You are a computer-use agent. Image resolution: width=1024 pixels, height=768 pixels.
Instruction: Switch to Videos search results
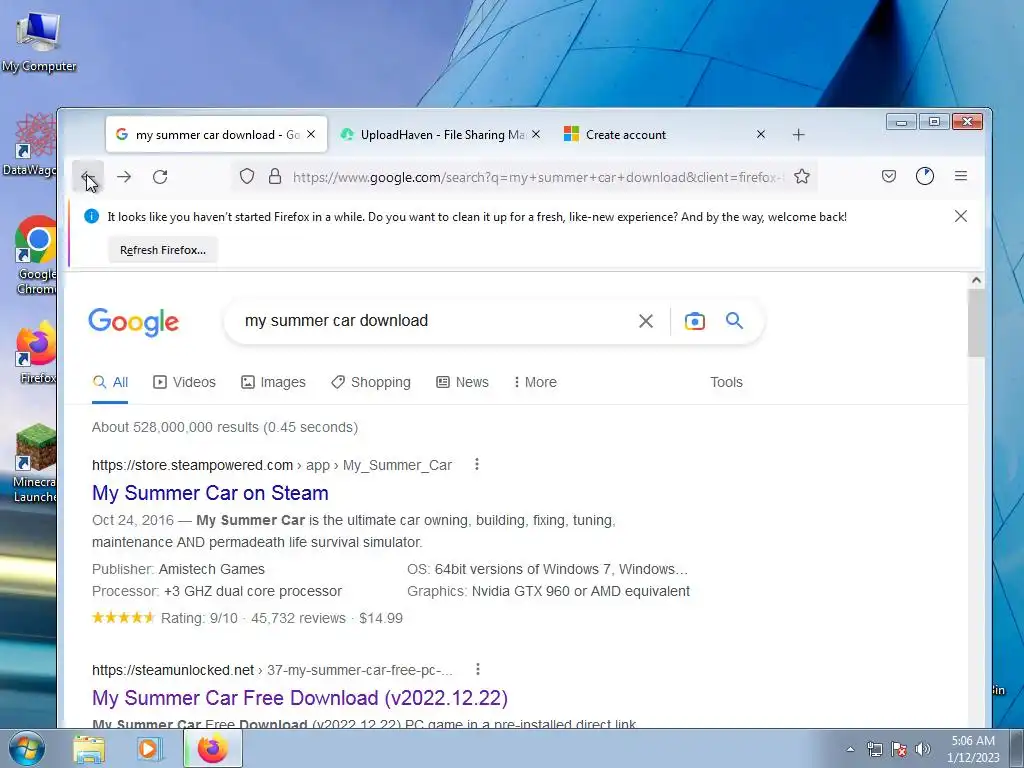point(184,382)
